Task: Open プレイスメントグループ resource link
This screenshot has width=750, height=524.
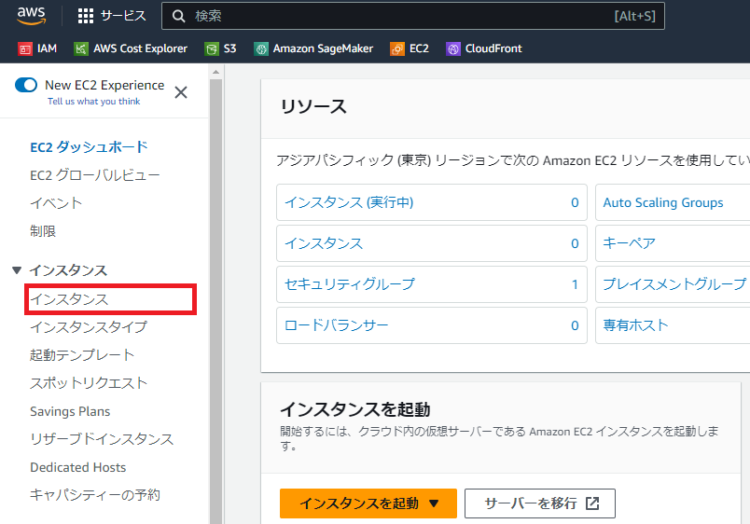Action: [674, 284]
